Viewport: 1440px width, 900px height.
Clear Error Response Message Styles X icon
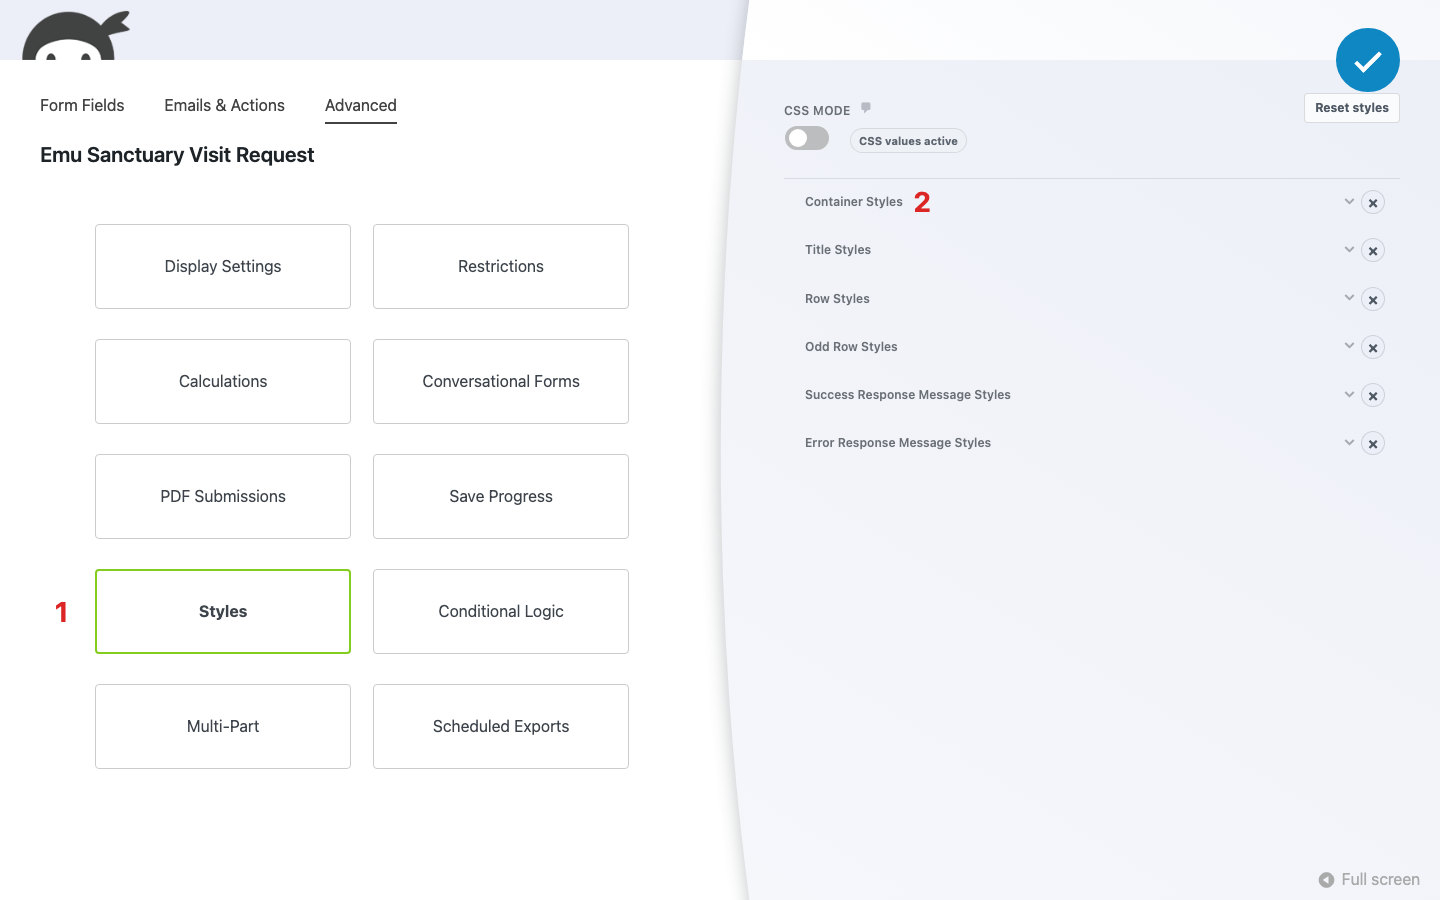coord(1373,444)
